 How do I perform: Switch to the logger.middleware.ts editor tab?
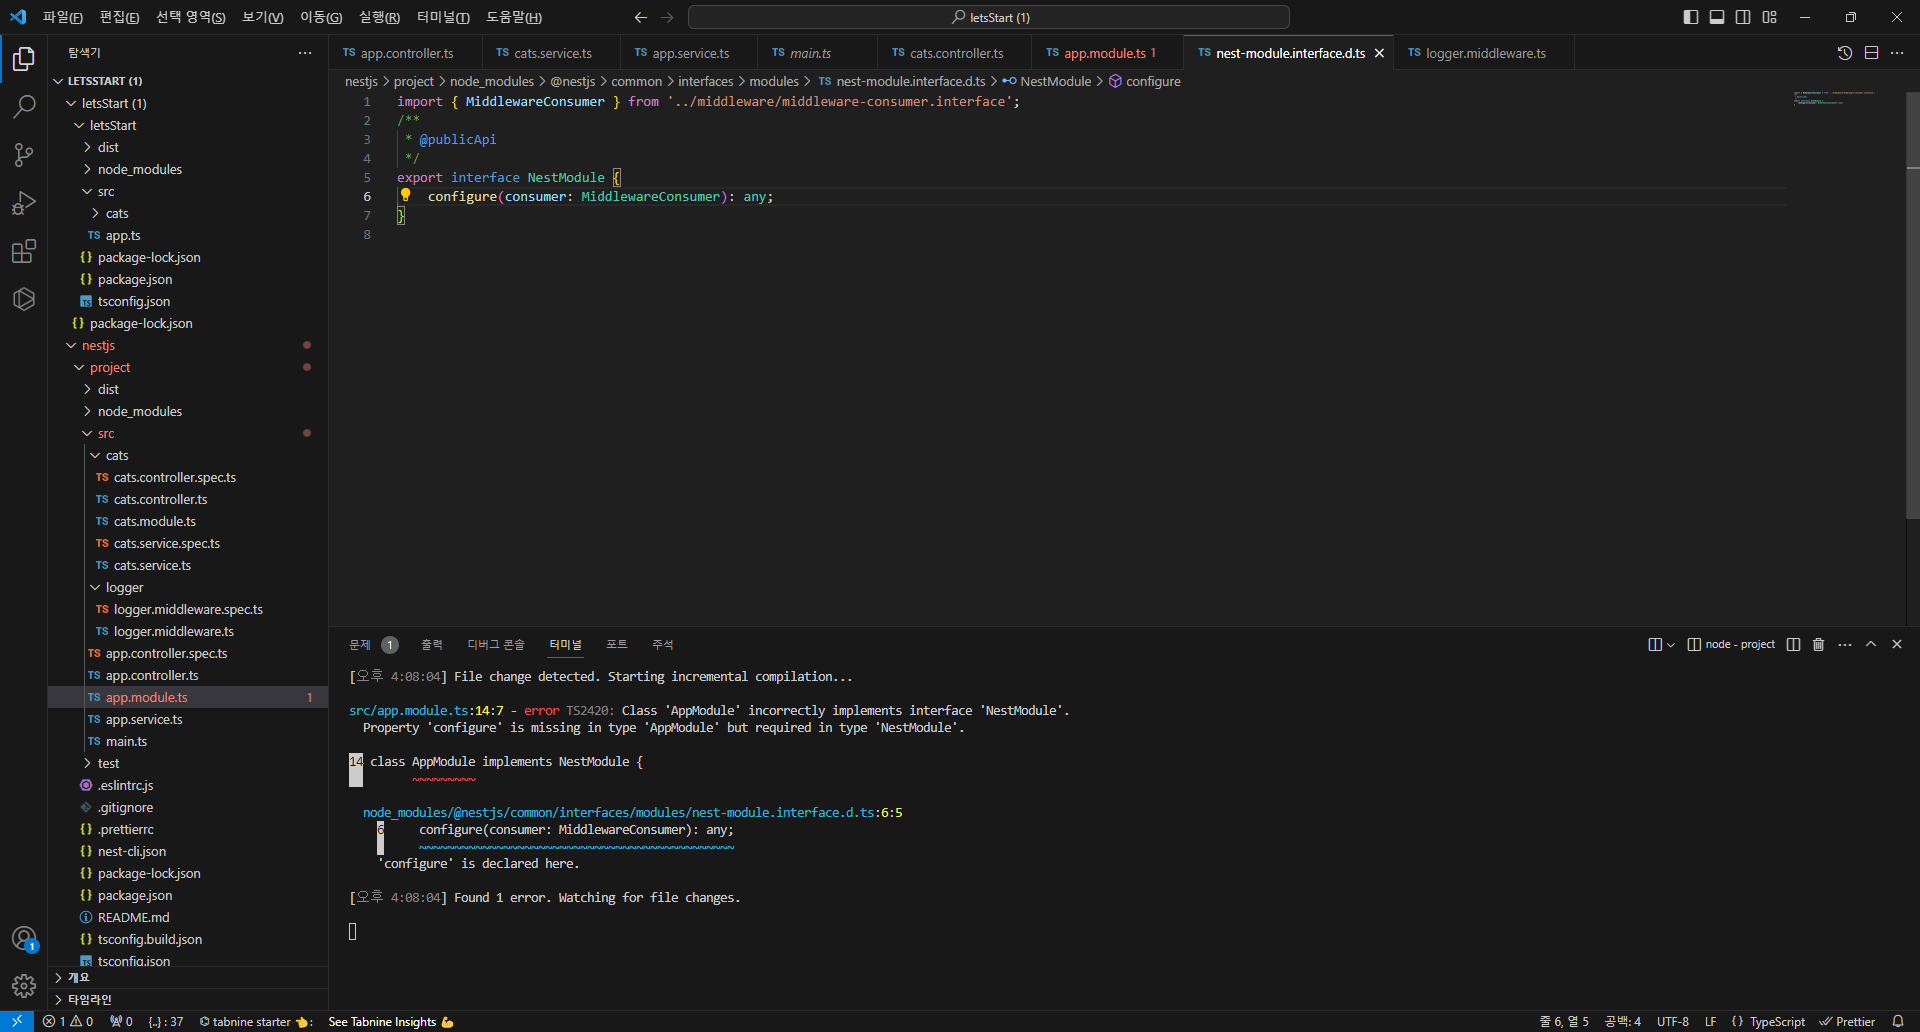[1485, 53]
